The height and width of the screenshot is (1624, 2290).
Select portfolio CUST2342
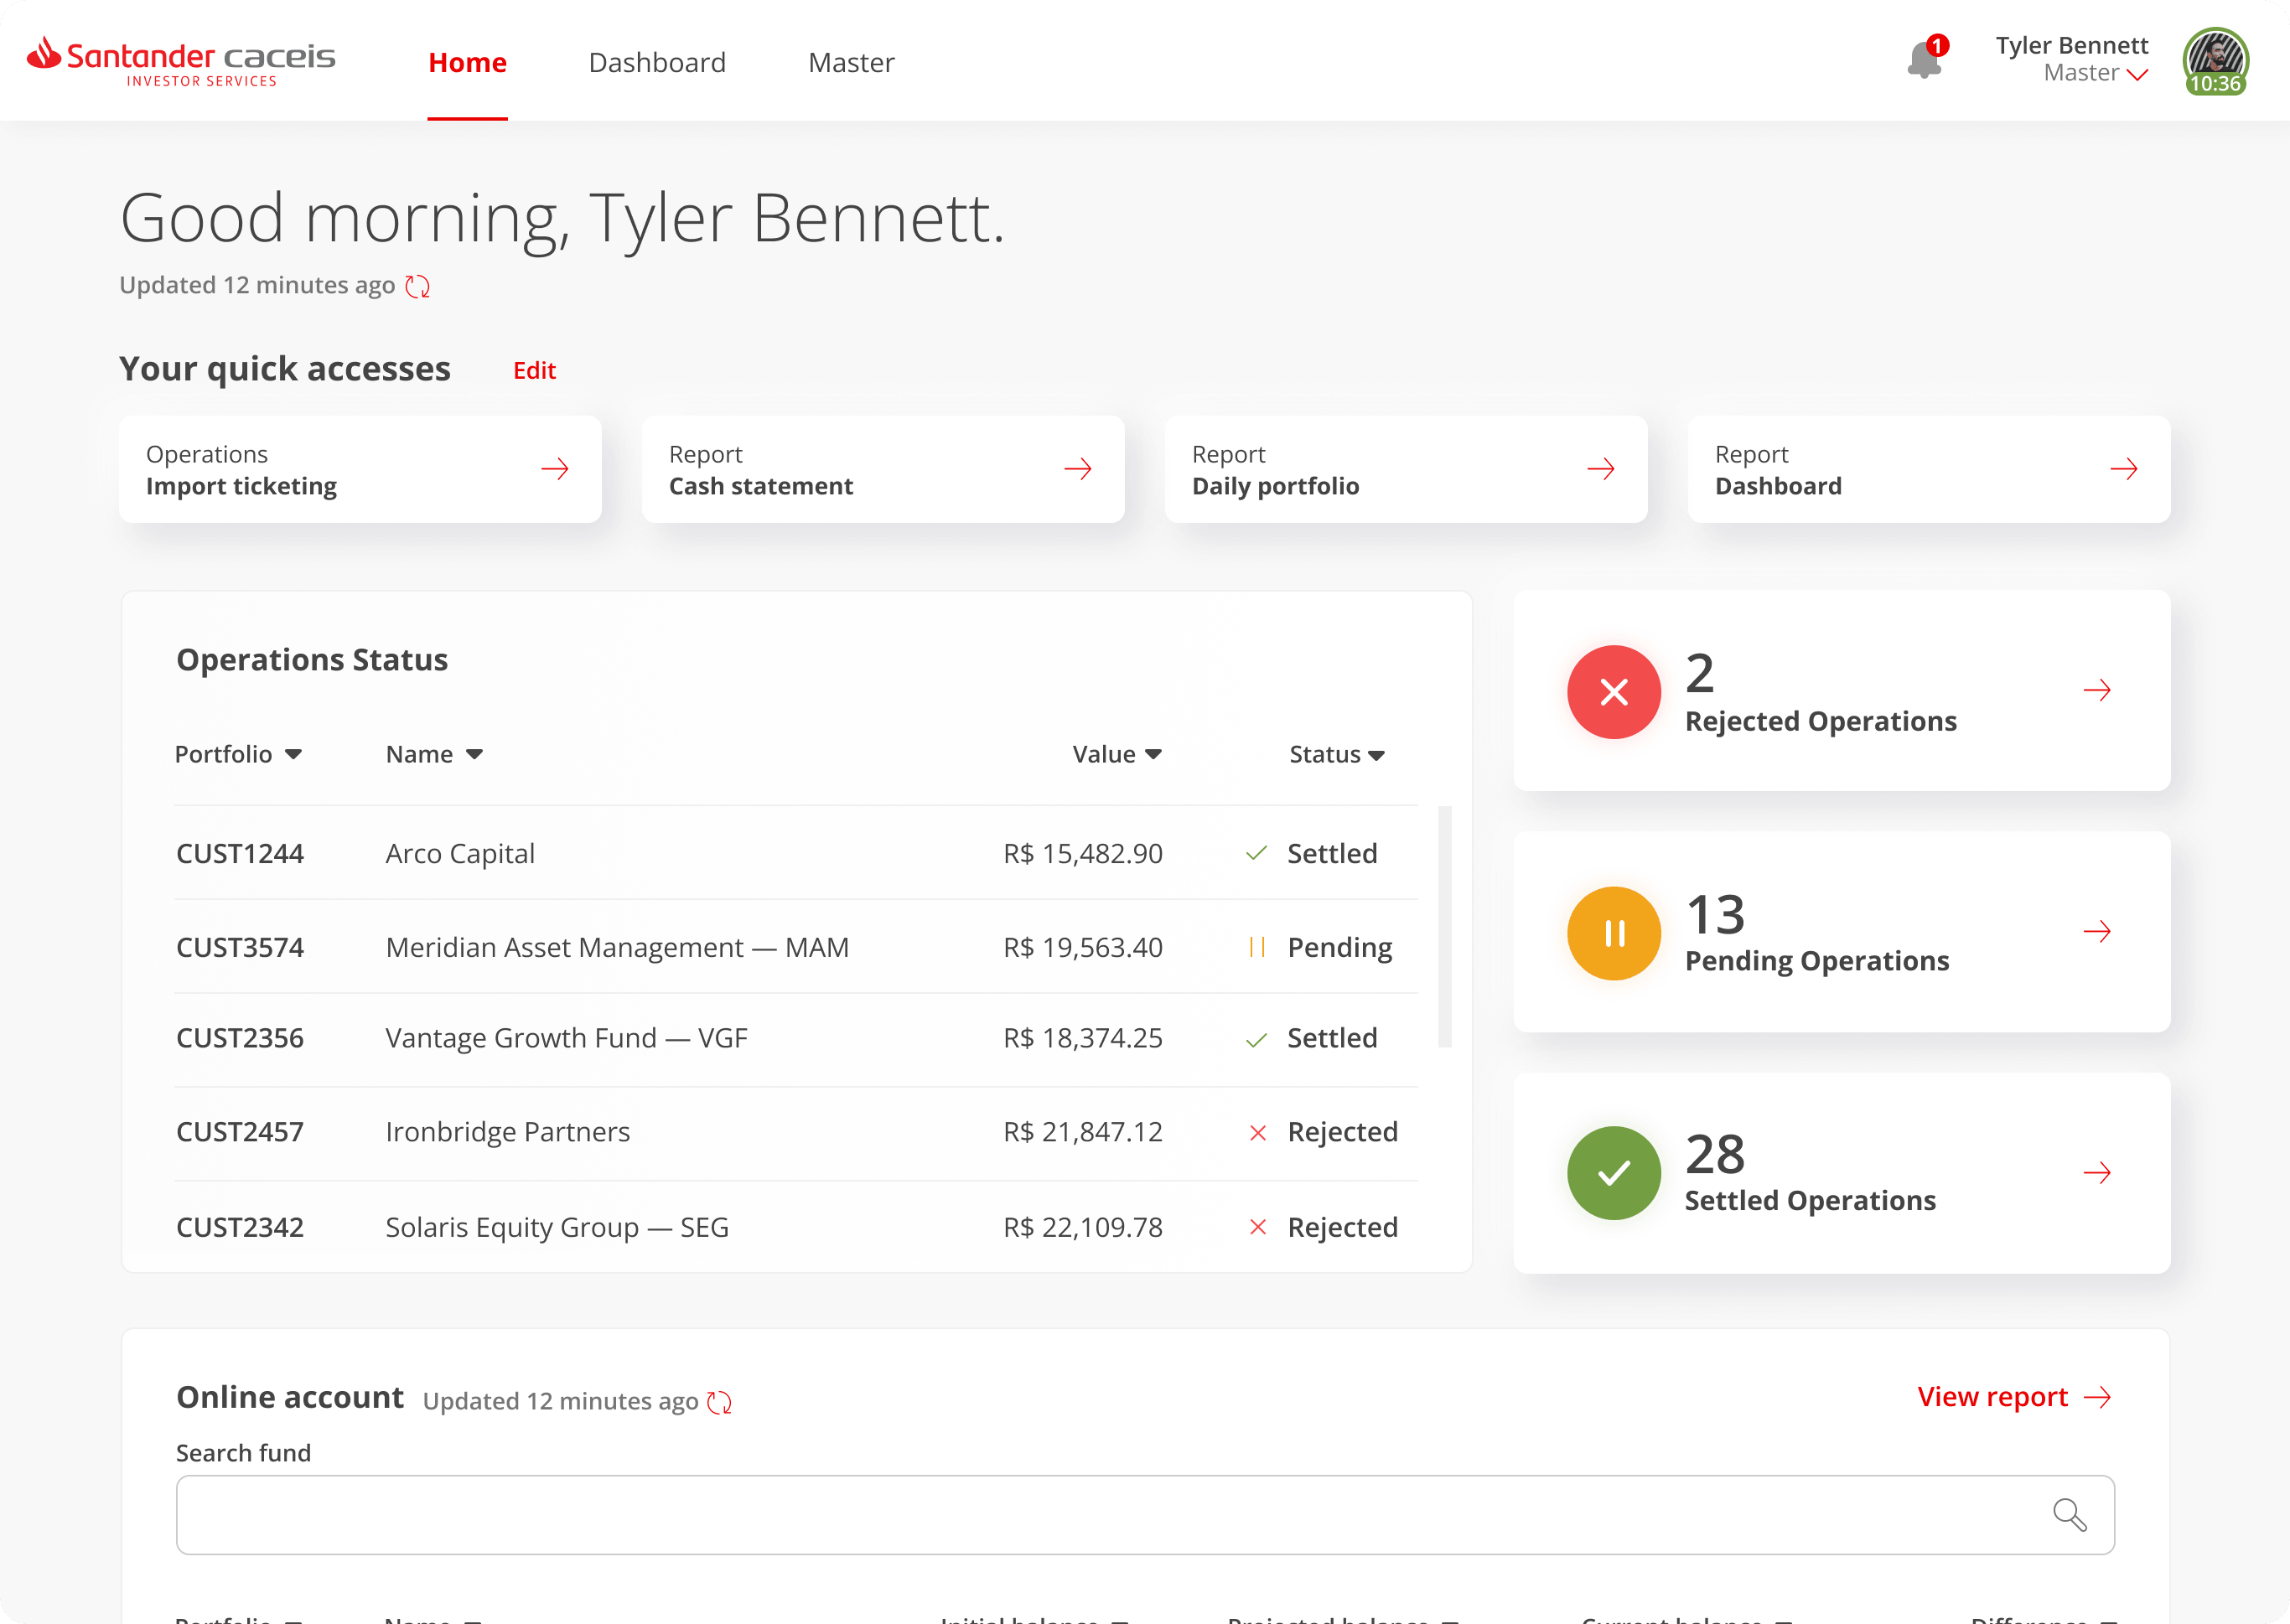(240, 1227)
